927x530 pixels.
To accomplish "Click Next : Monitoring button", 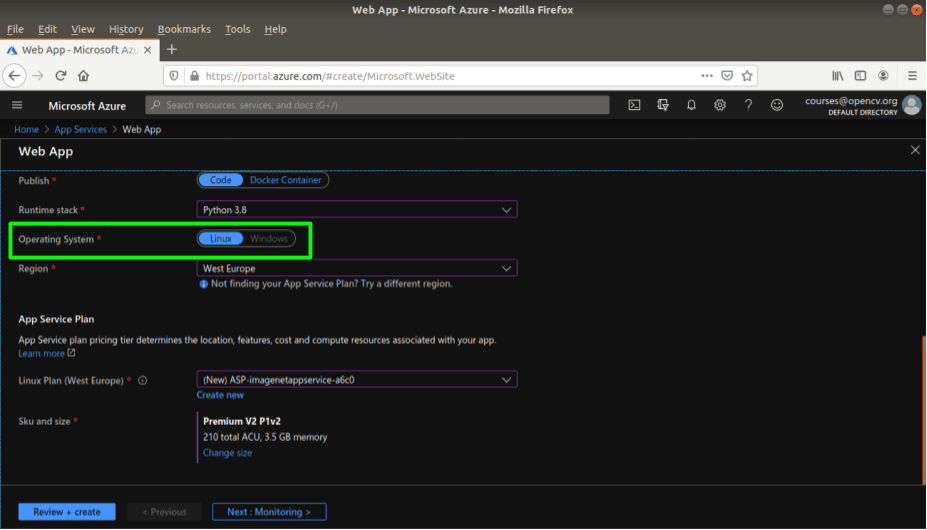I will [269, 512].
